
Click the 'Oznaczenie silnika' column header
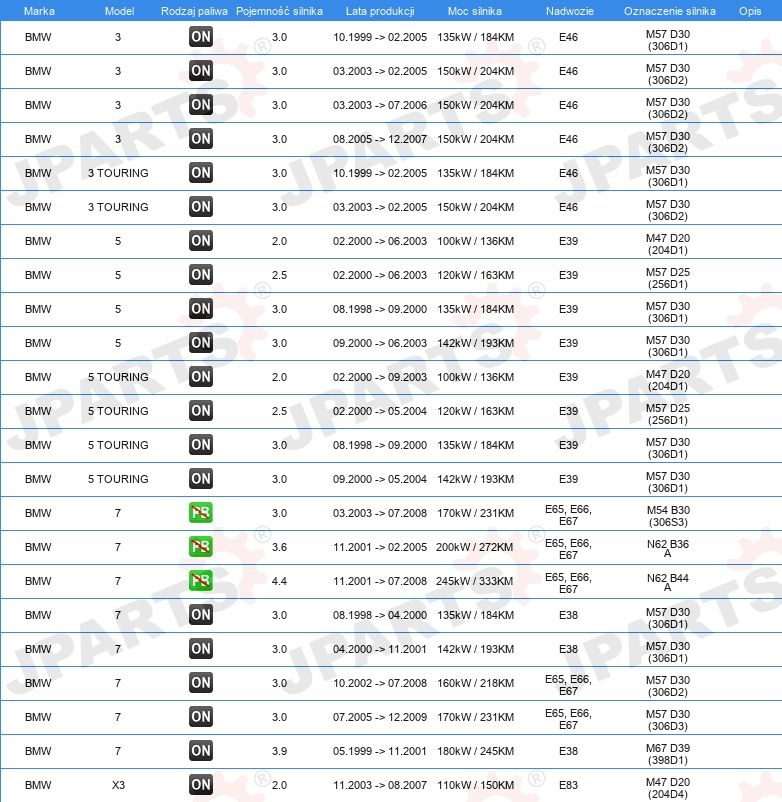(669, 11)
